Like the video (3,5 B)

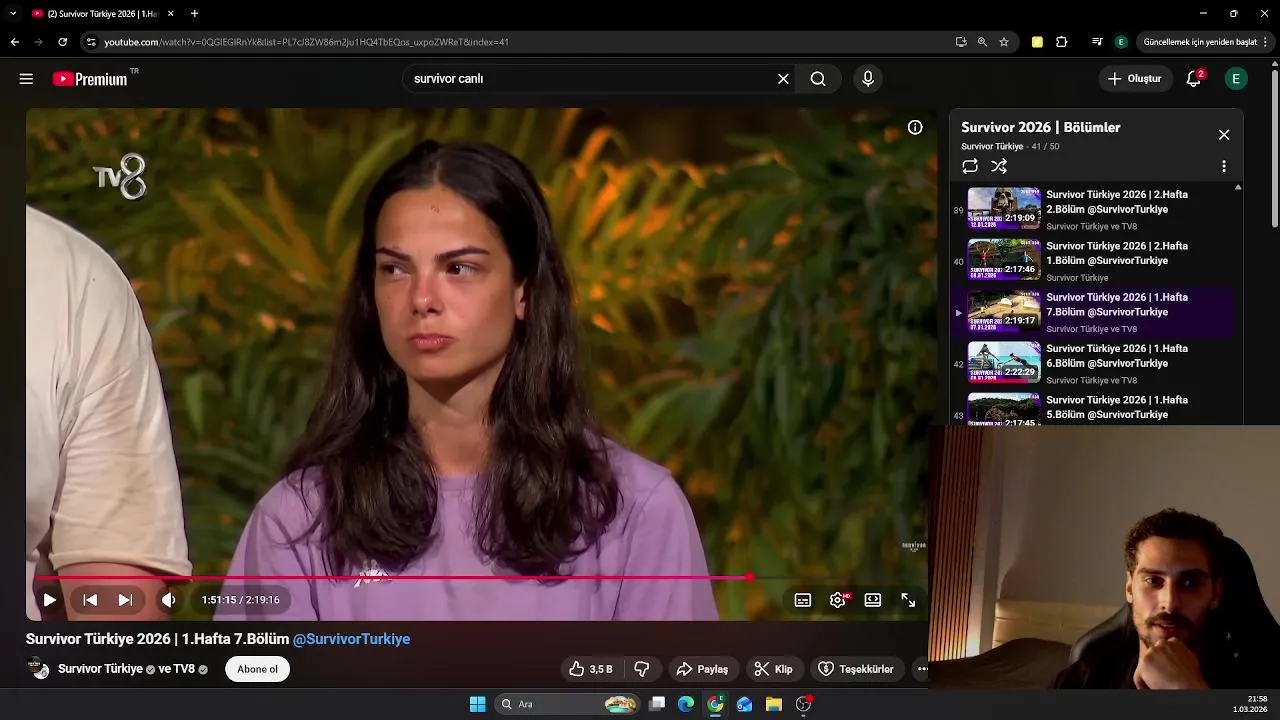[591, 669]
